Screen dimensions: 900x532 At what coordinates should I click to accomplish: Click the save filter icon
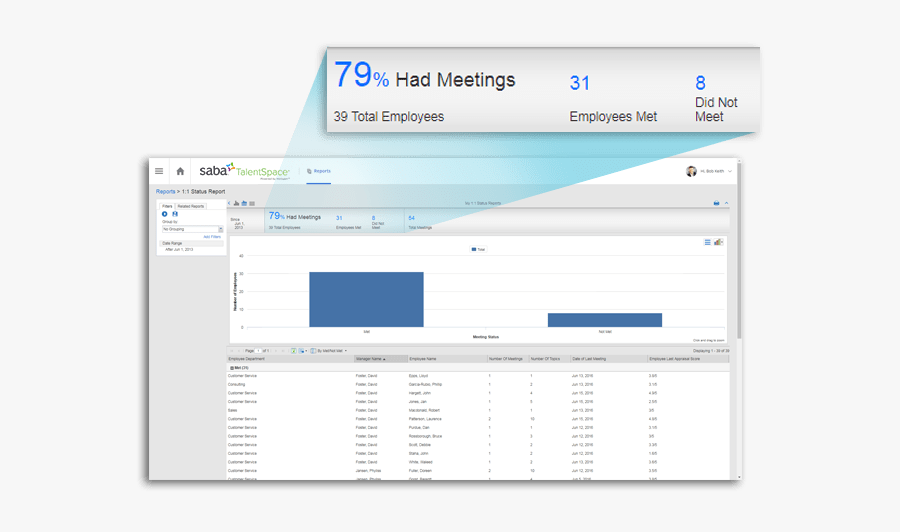[175, 214]
